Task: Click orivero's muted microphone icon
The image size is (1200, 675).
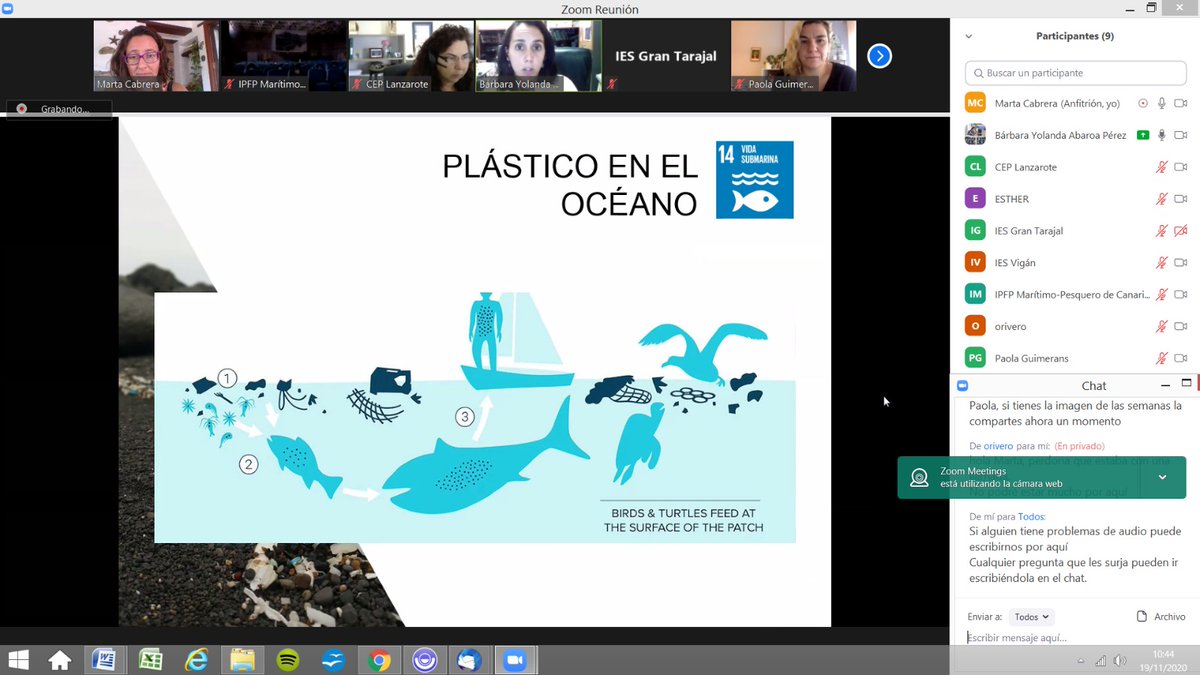Action: tap(1161, 327)
